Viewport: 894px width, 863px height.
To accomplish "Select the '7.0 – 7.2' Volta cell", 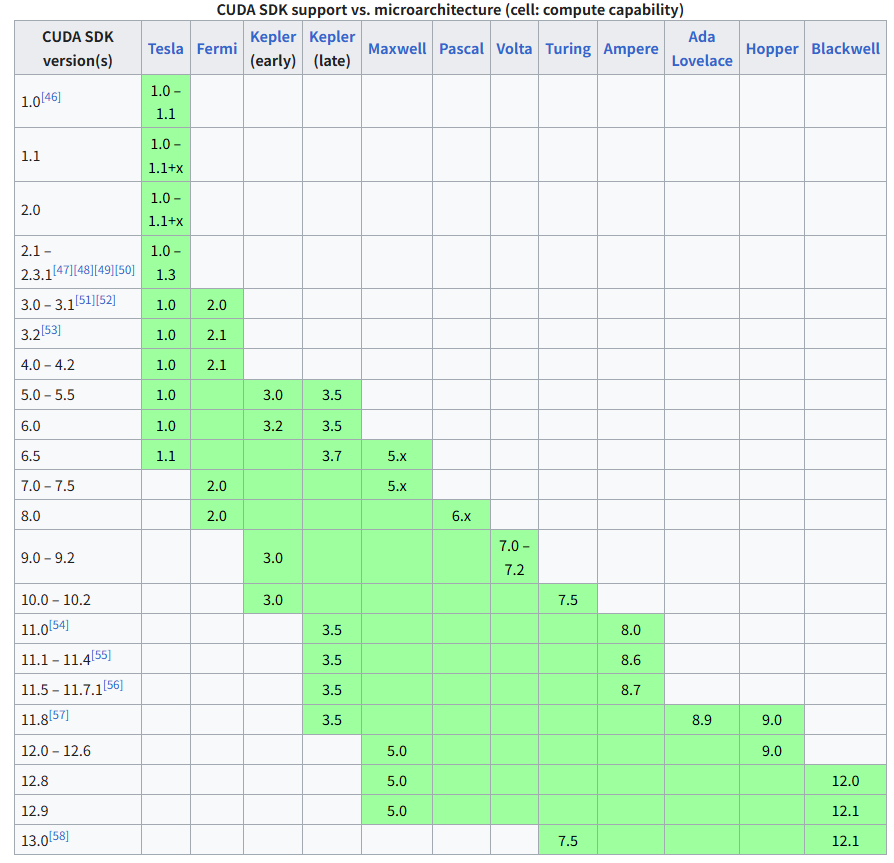I will point(514,557).
